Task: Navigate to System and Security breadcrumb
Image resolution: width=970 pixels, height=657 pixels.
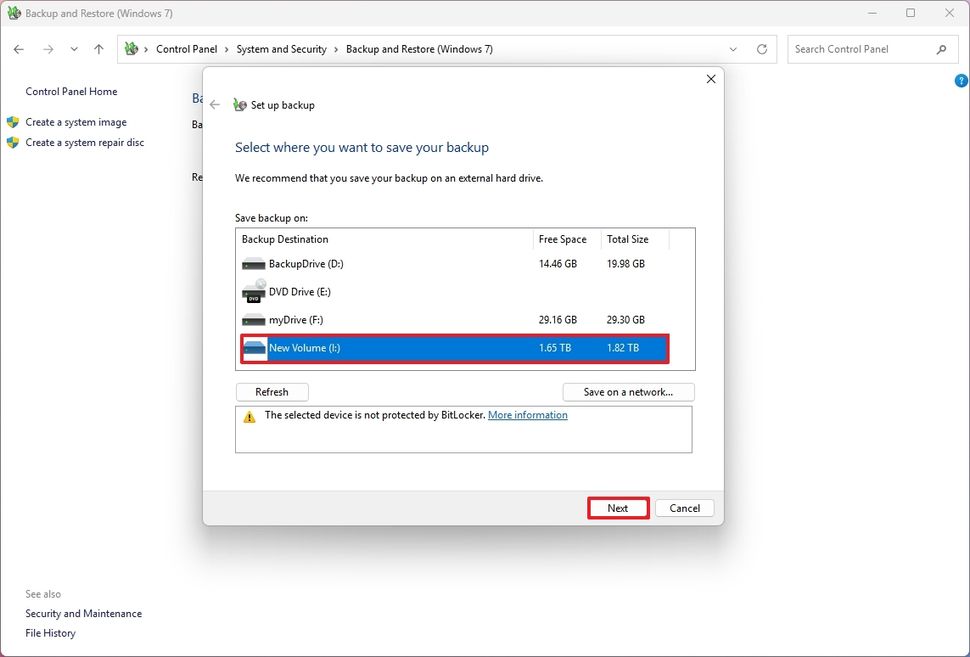Action: pos(281,48)
